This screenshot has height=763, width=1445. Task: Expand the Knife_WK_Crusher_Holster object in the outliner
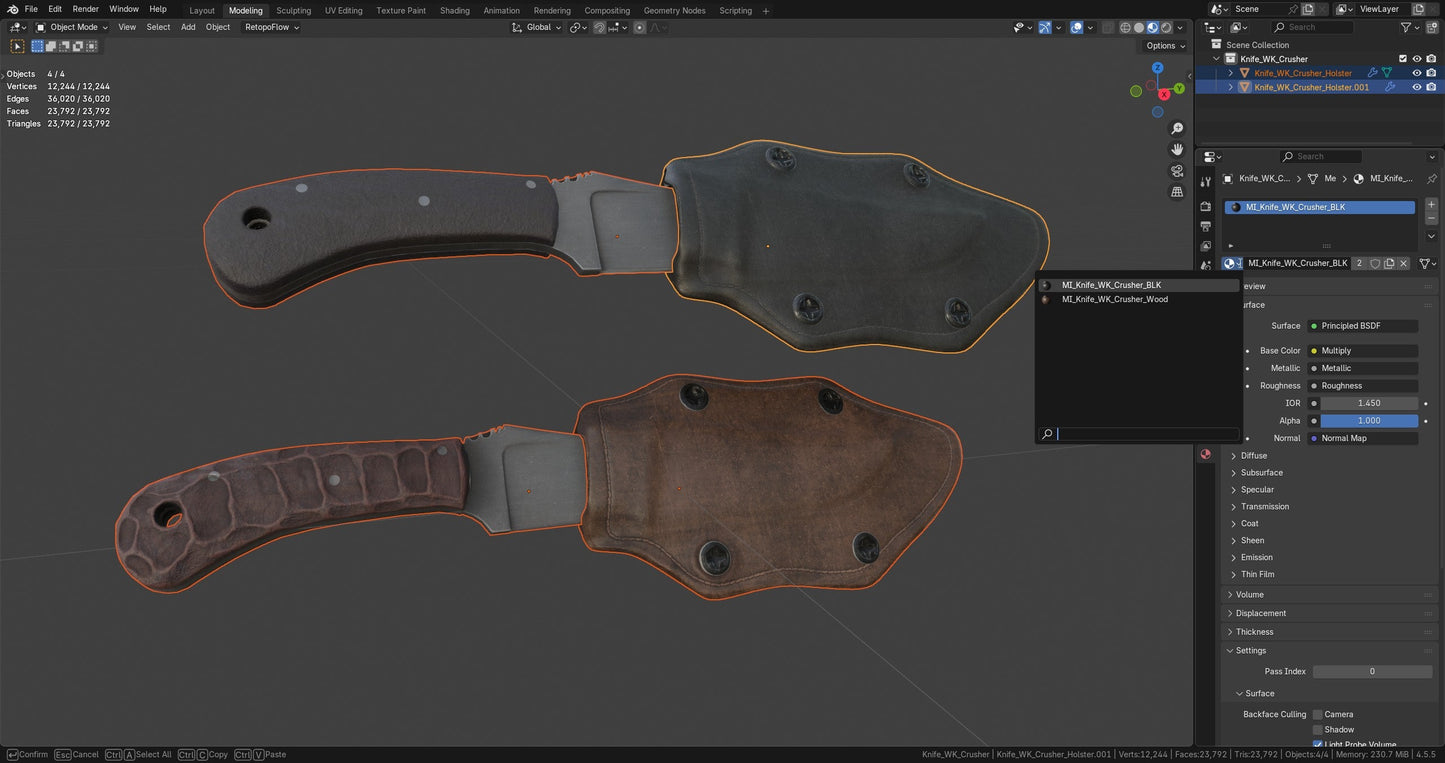[1231, 72]
